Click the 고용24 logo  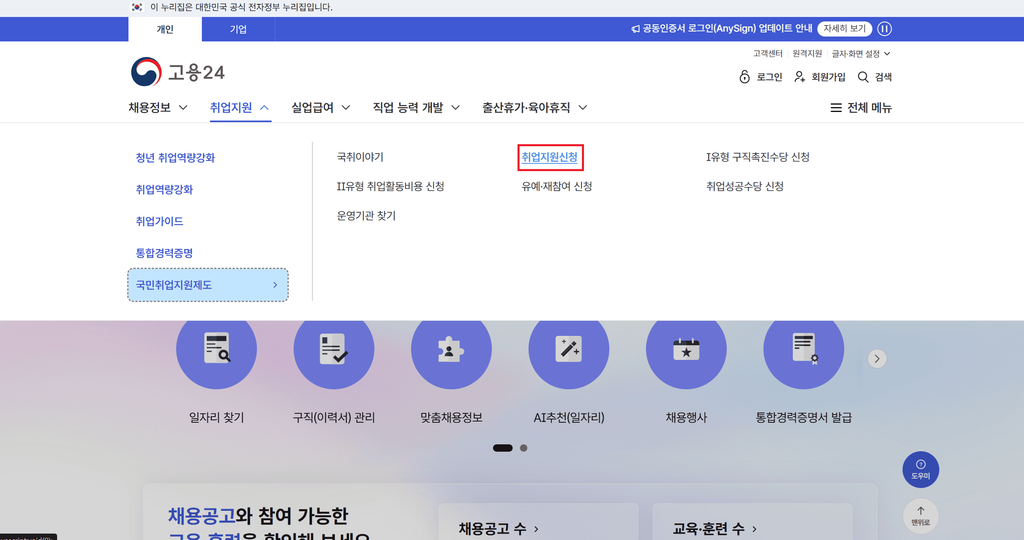(178, 72)
